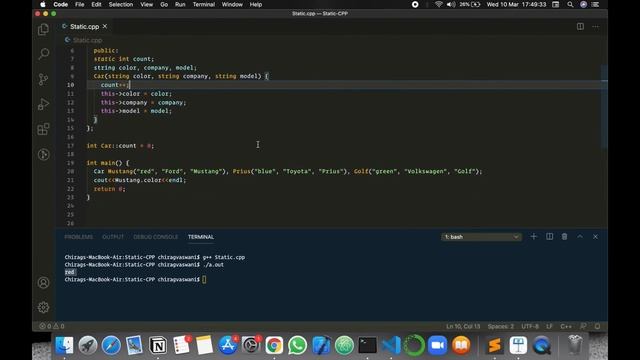
Task: Create a new terminal with plus icon
Action: click(x=533, y=237)
